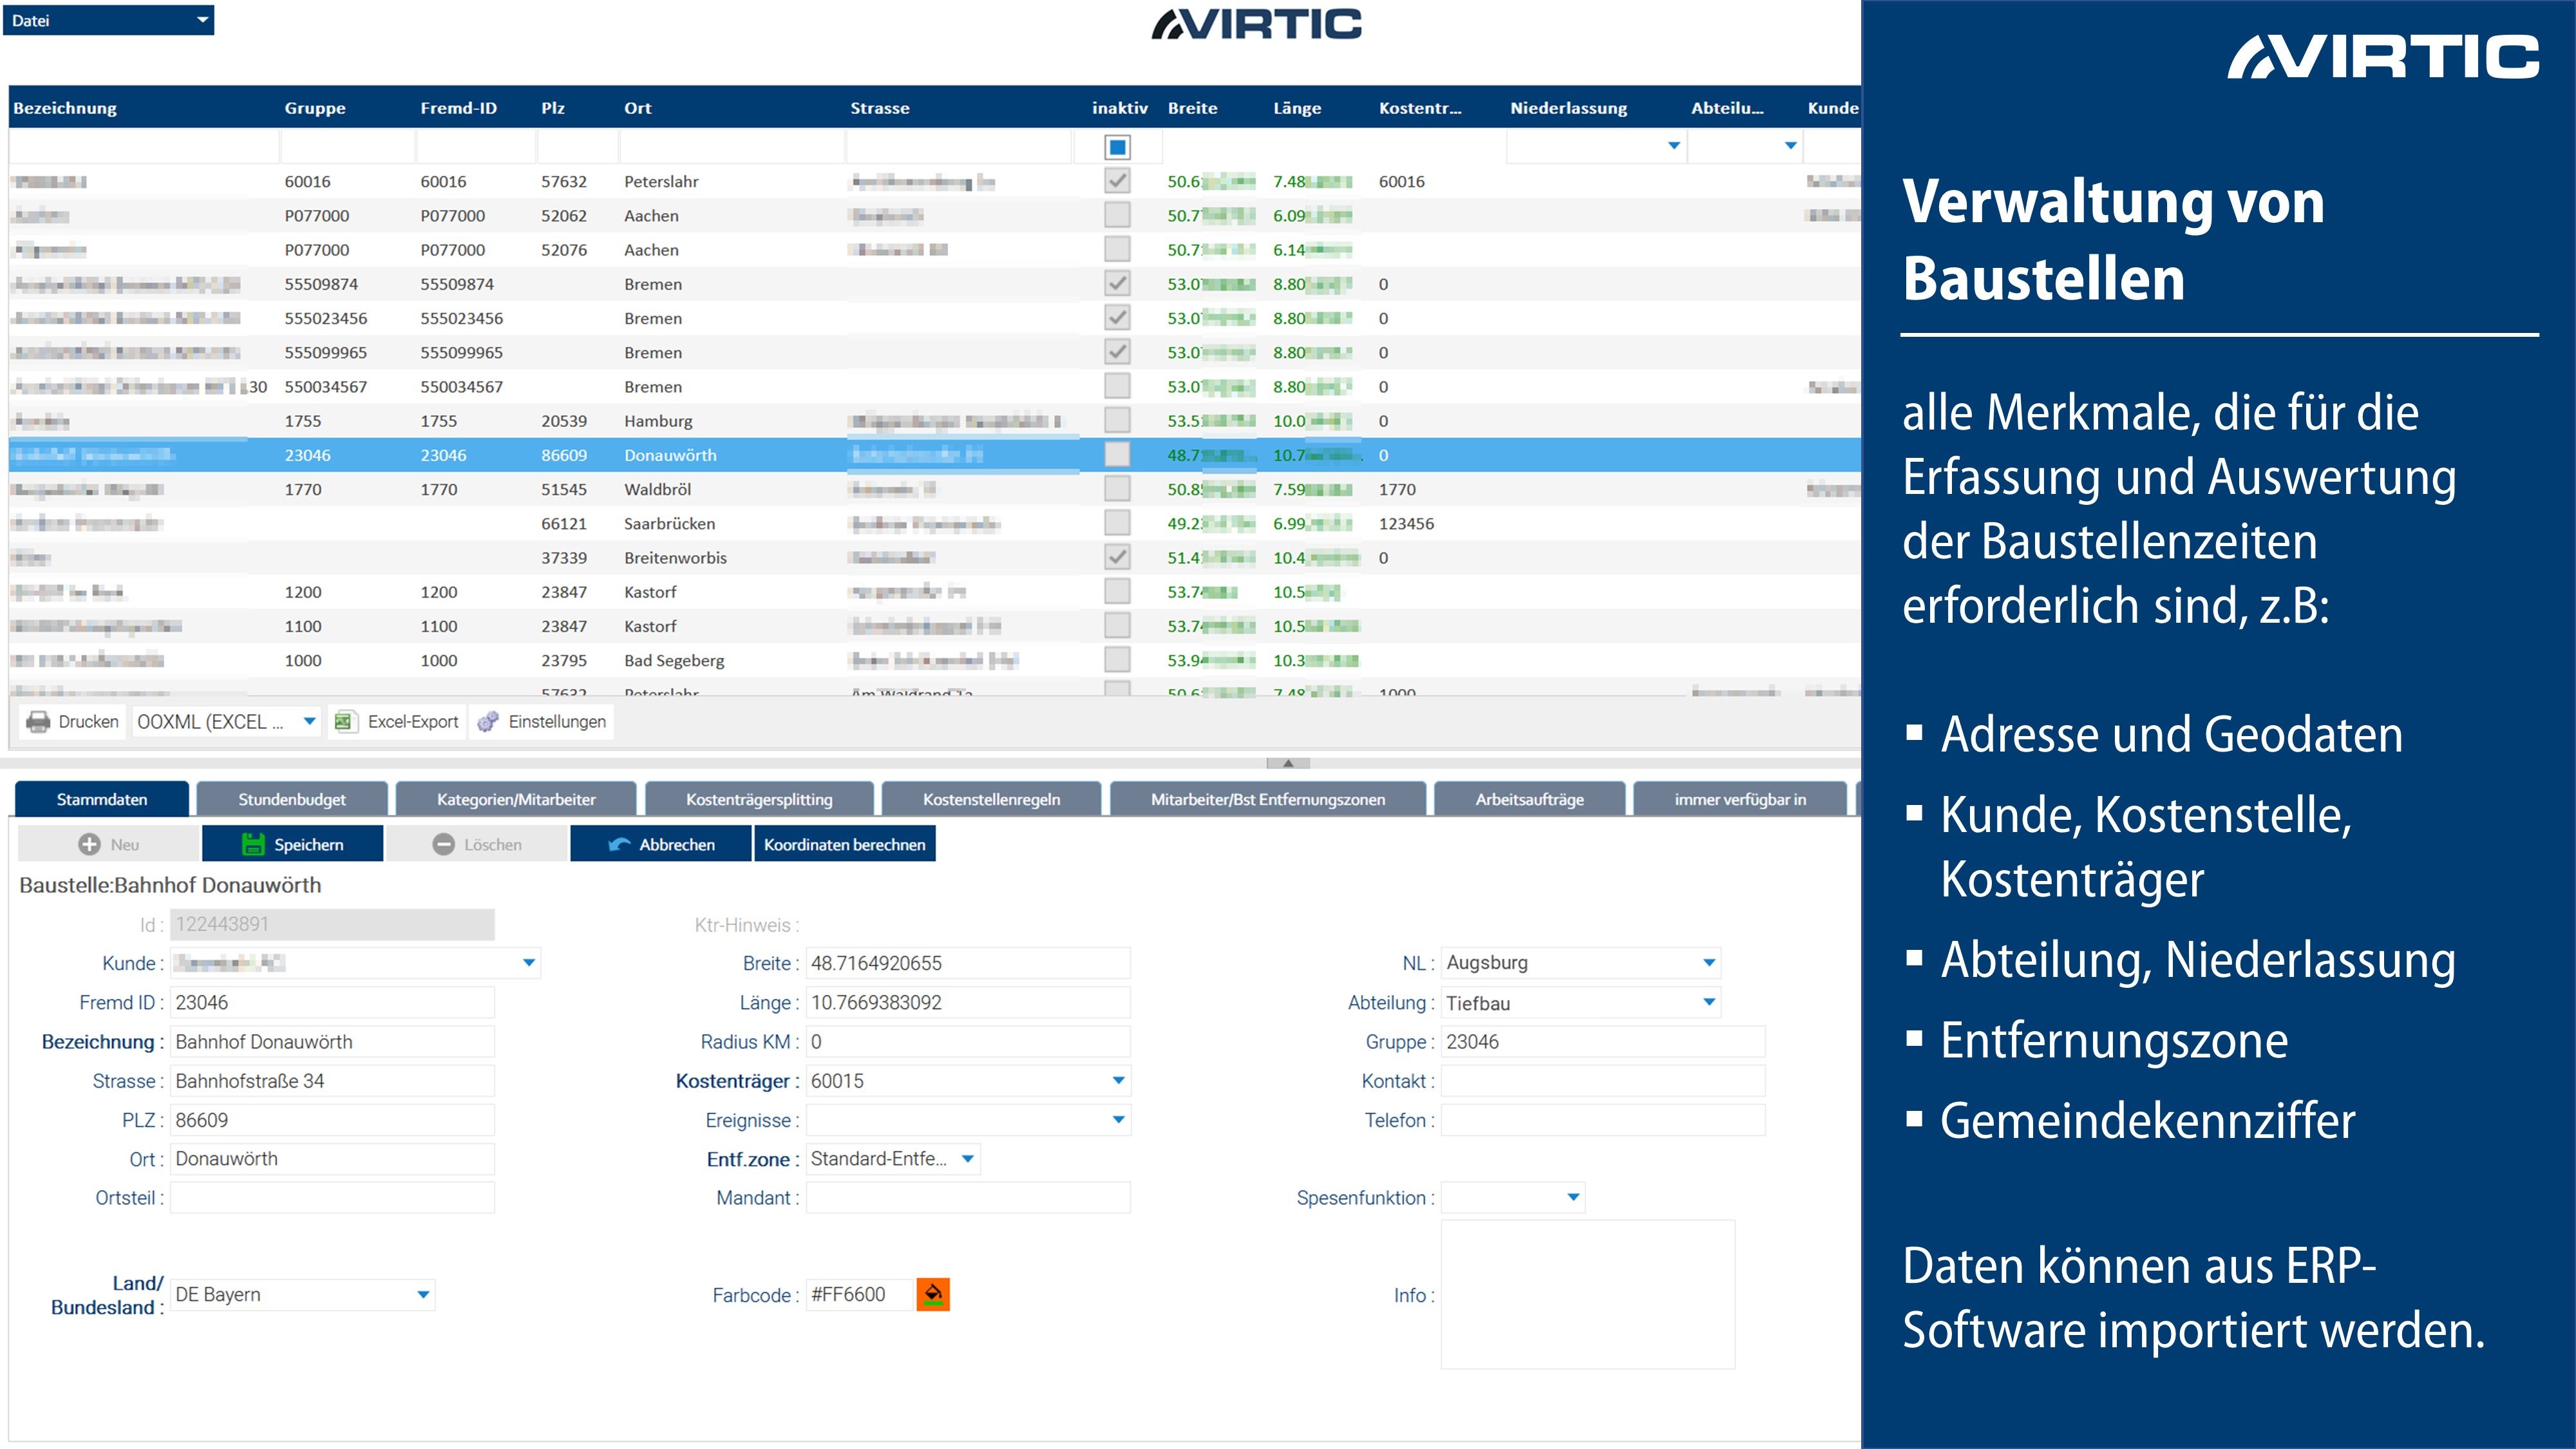Click the printer icon for Drucken
This screenshot has width=2576, height=1449.
point(38,721)
